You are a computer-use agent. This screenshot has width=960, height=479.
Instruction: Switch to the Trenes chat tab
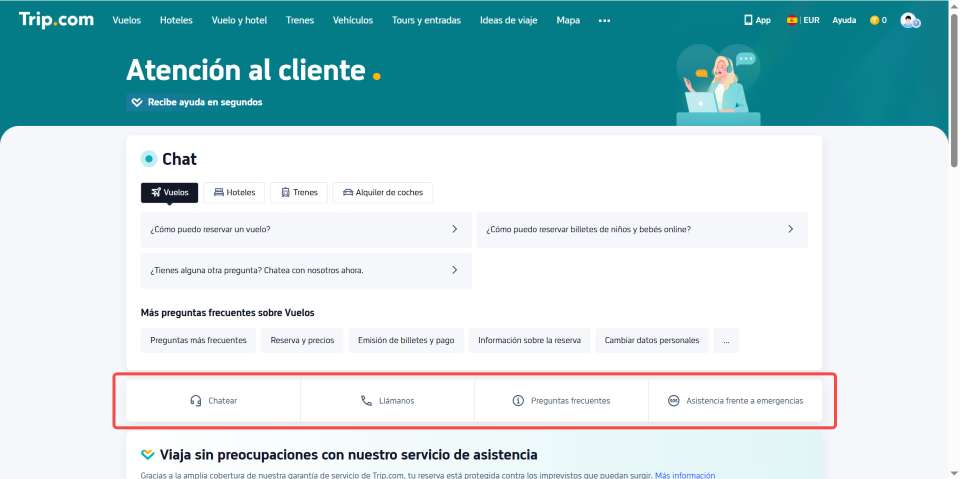point(298,192)
